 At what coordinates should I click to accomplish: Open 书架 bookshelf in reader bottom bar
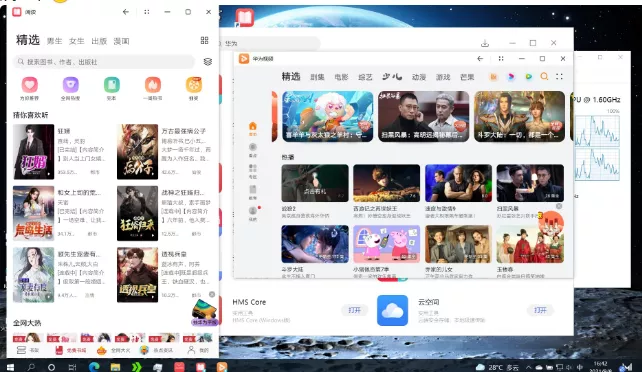click(x=28, y=350)
